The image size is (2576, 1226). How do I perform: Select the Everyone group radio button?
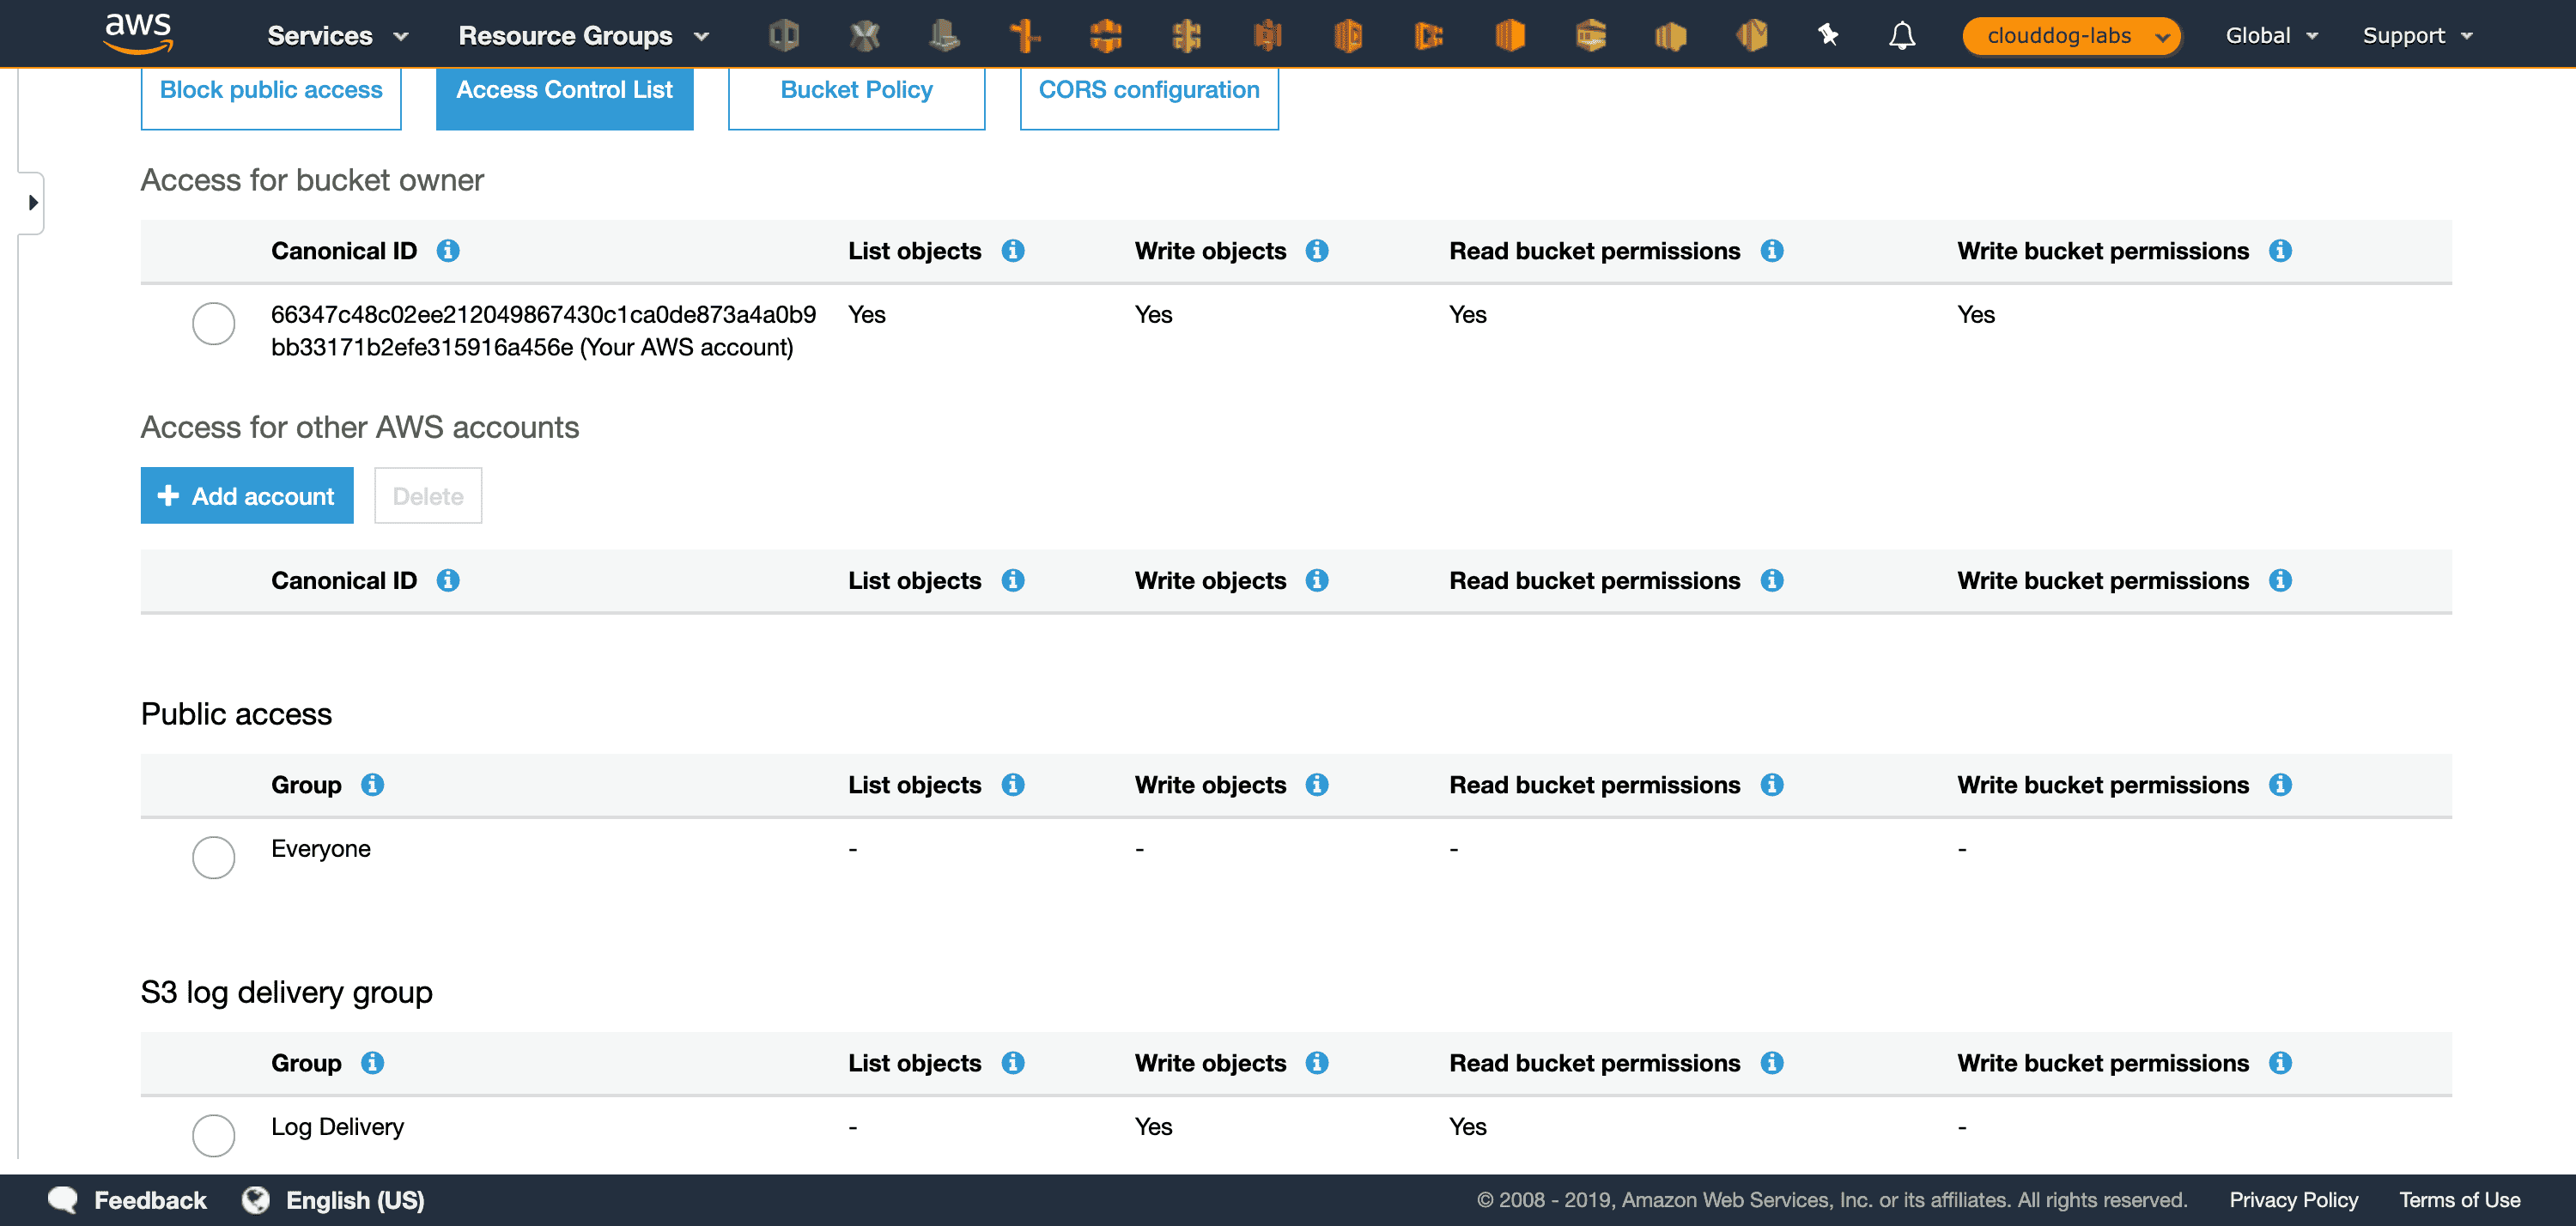tap(213, 857)
